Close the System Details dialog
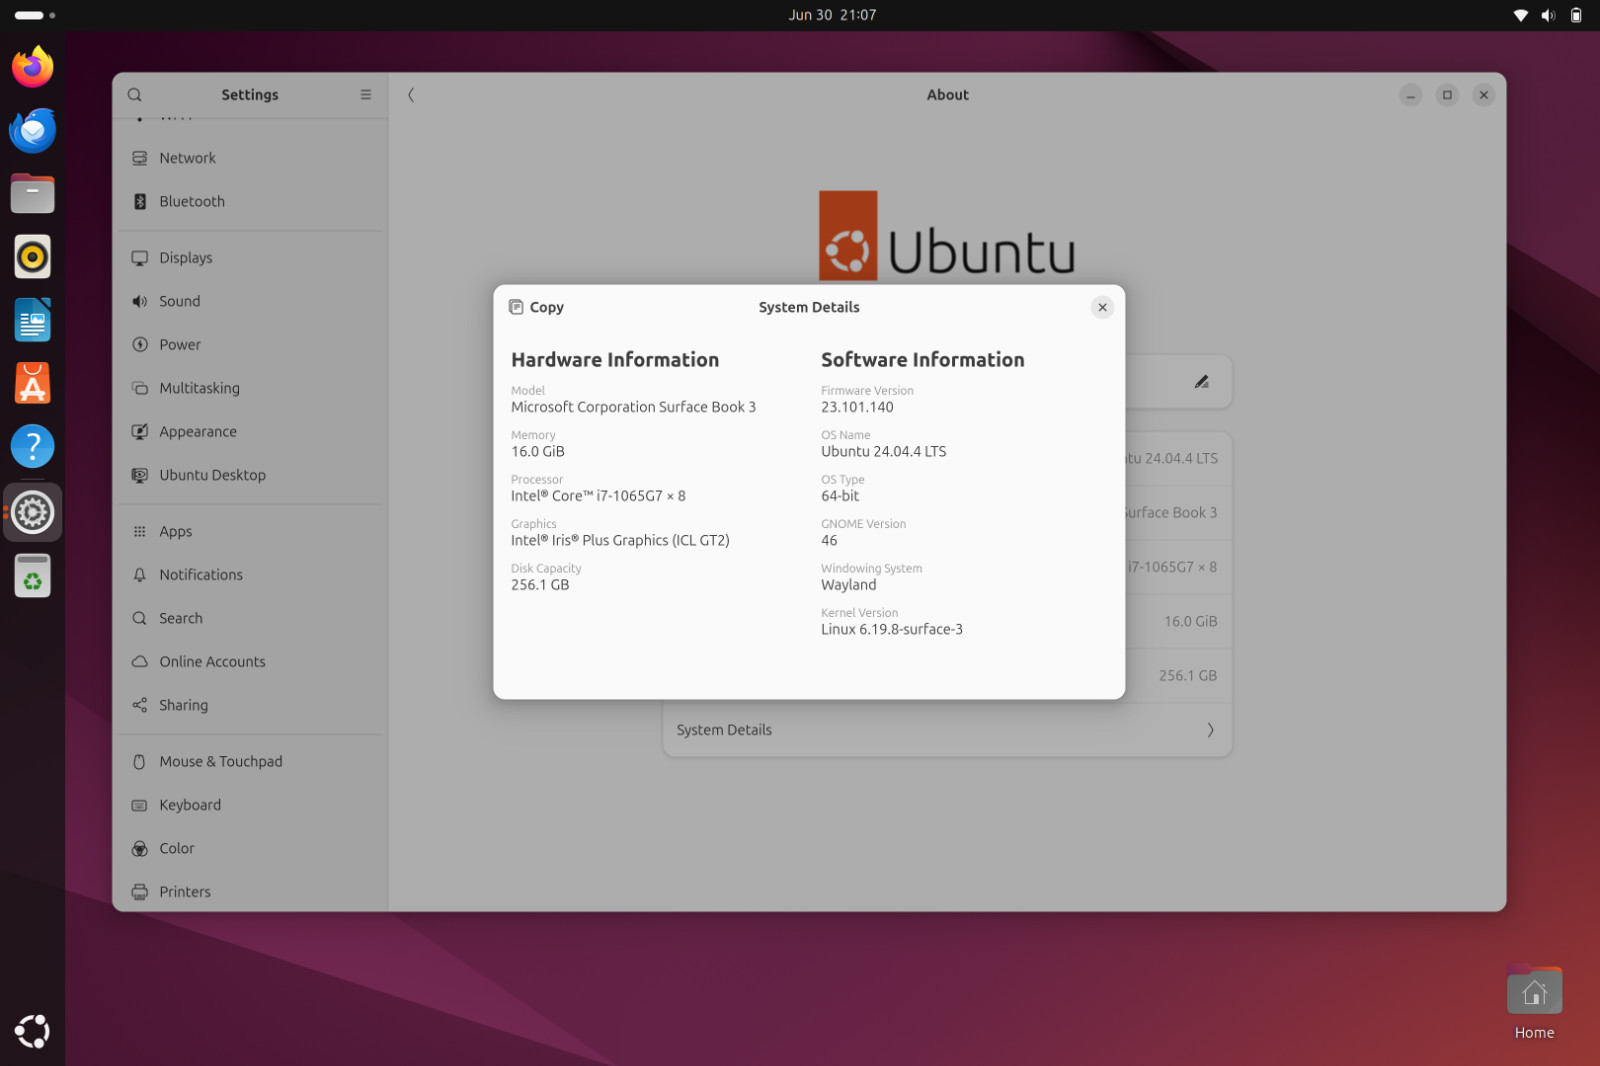This screenshot has height=1066, width=1600. tap(1102, 307)
